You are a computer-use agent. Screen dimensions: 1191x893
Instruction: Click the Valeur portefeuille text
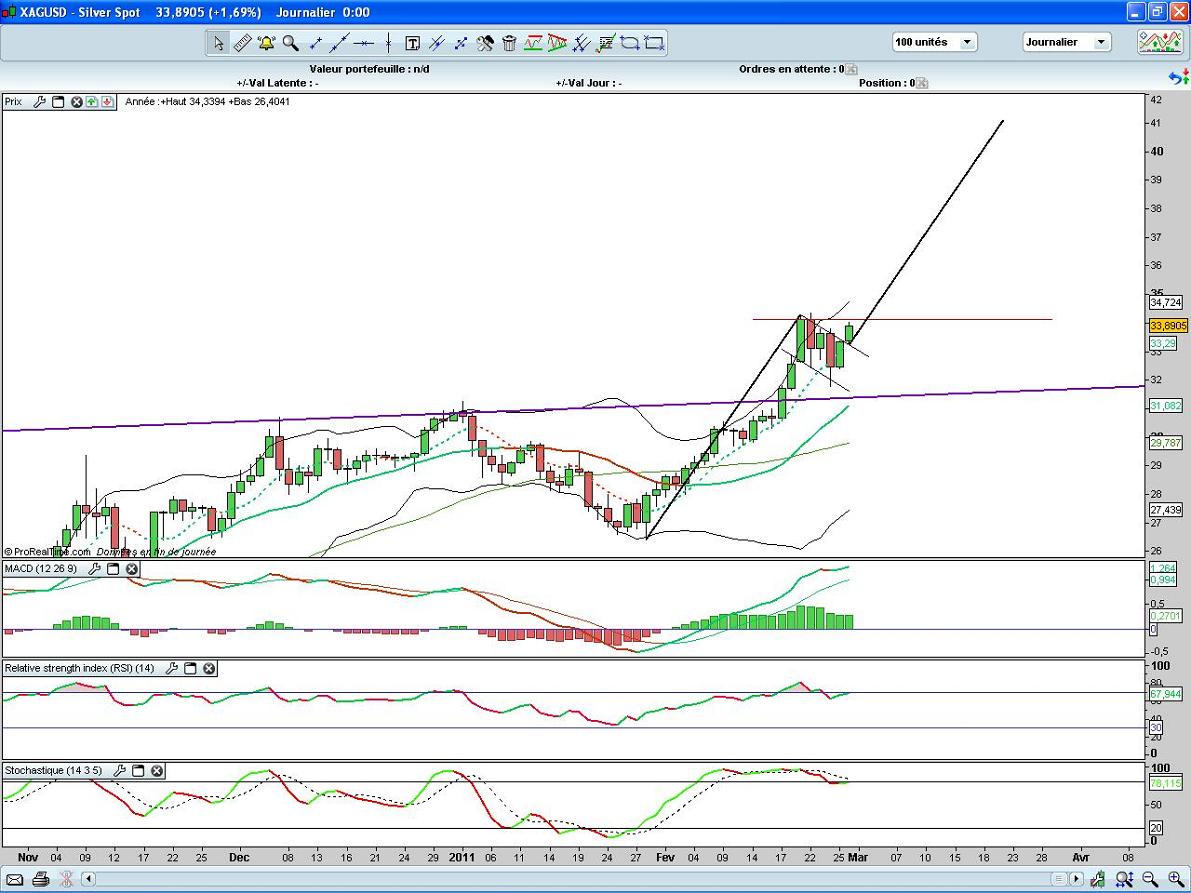click(369, 69)
